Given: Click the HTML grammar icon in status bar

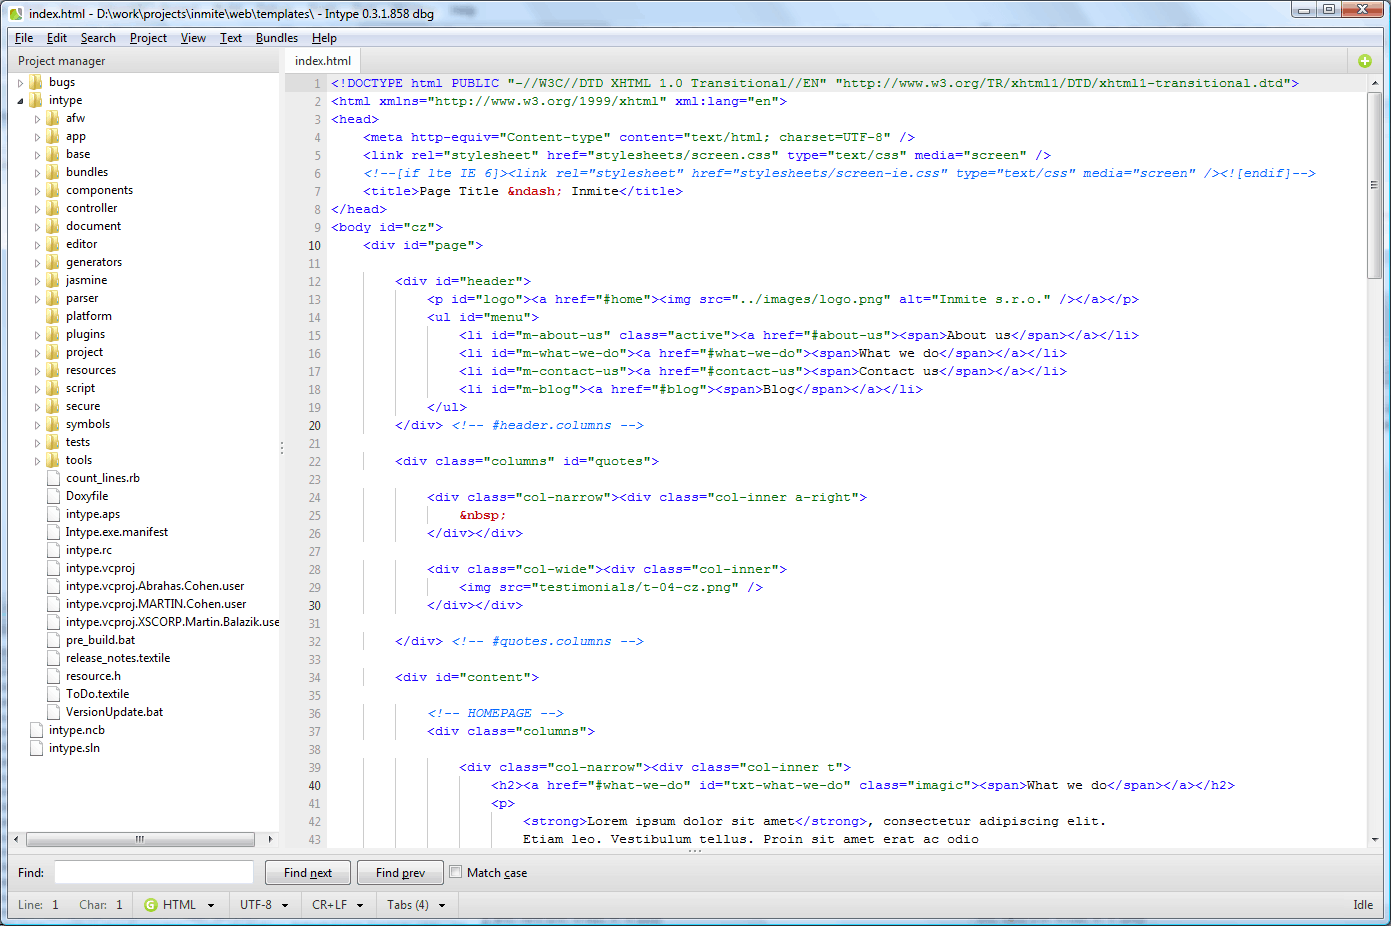Looking at the screenshot, I should tap(151, 905).
